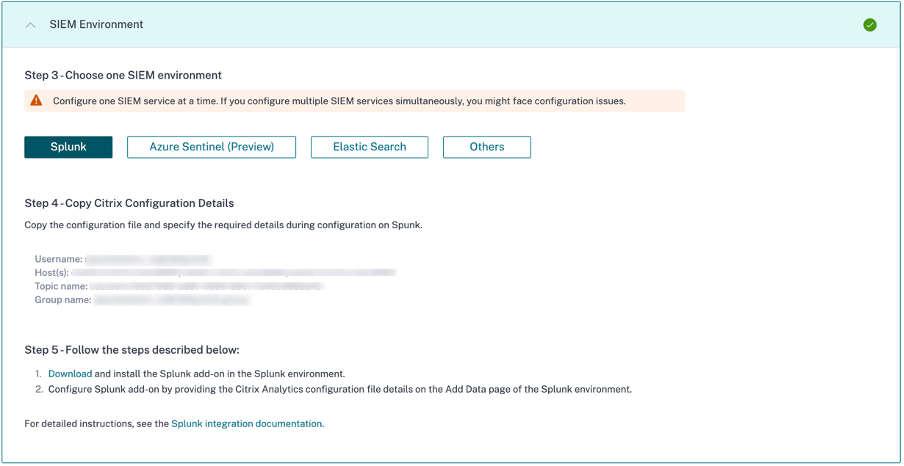Open Splunk integration documentation link
The height and width of the screenshot is (466, 904).
247,423
